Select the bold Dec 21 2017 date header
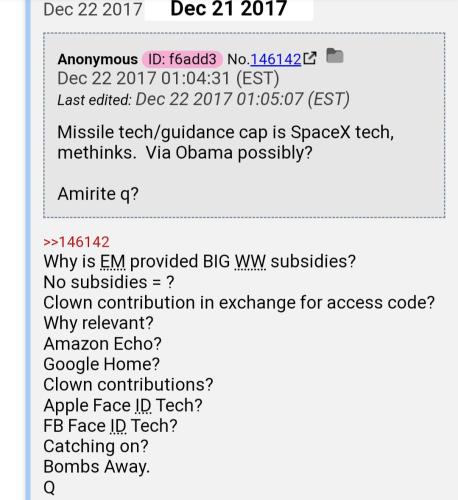The image size is (458, 500). coord(229,9)
